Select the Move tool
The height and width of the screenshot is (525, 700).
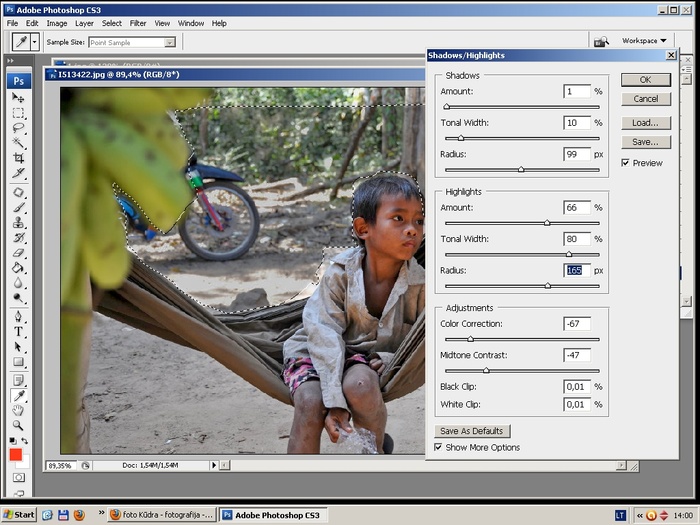18,98
